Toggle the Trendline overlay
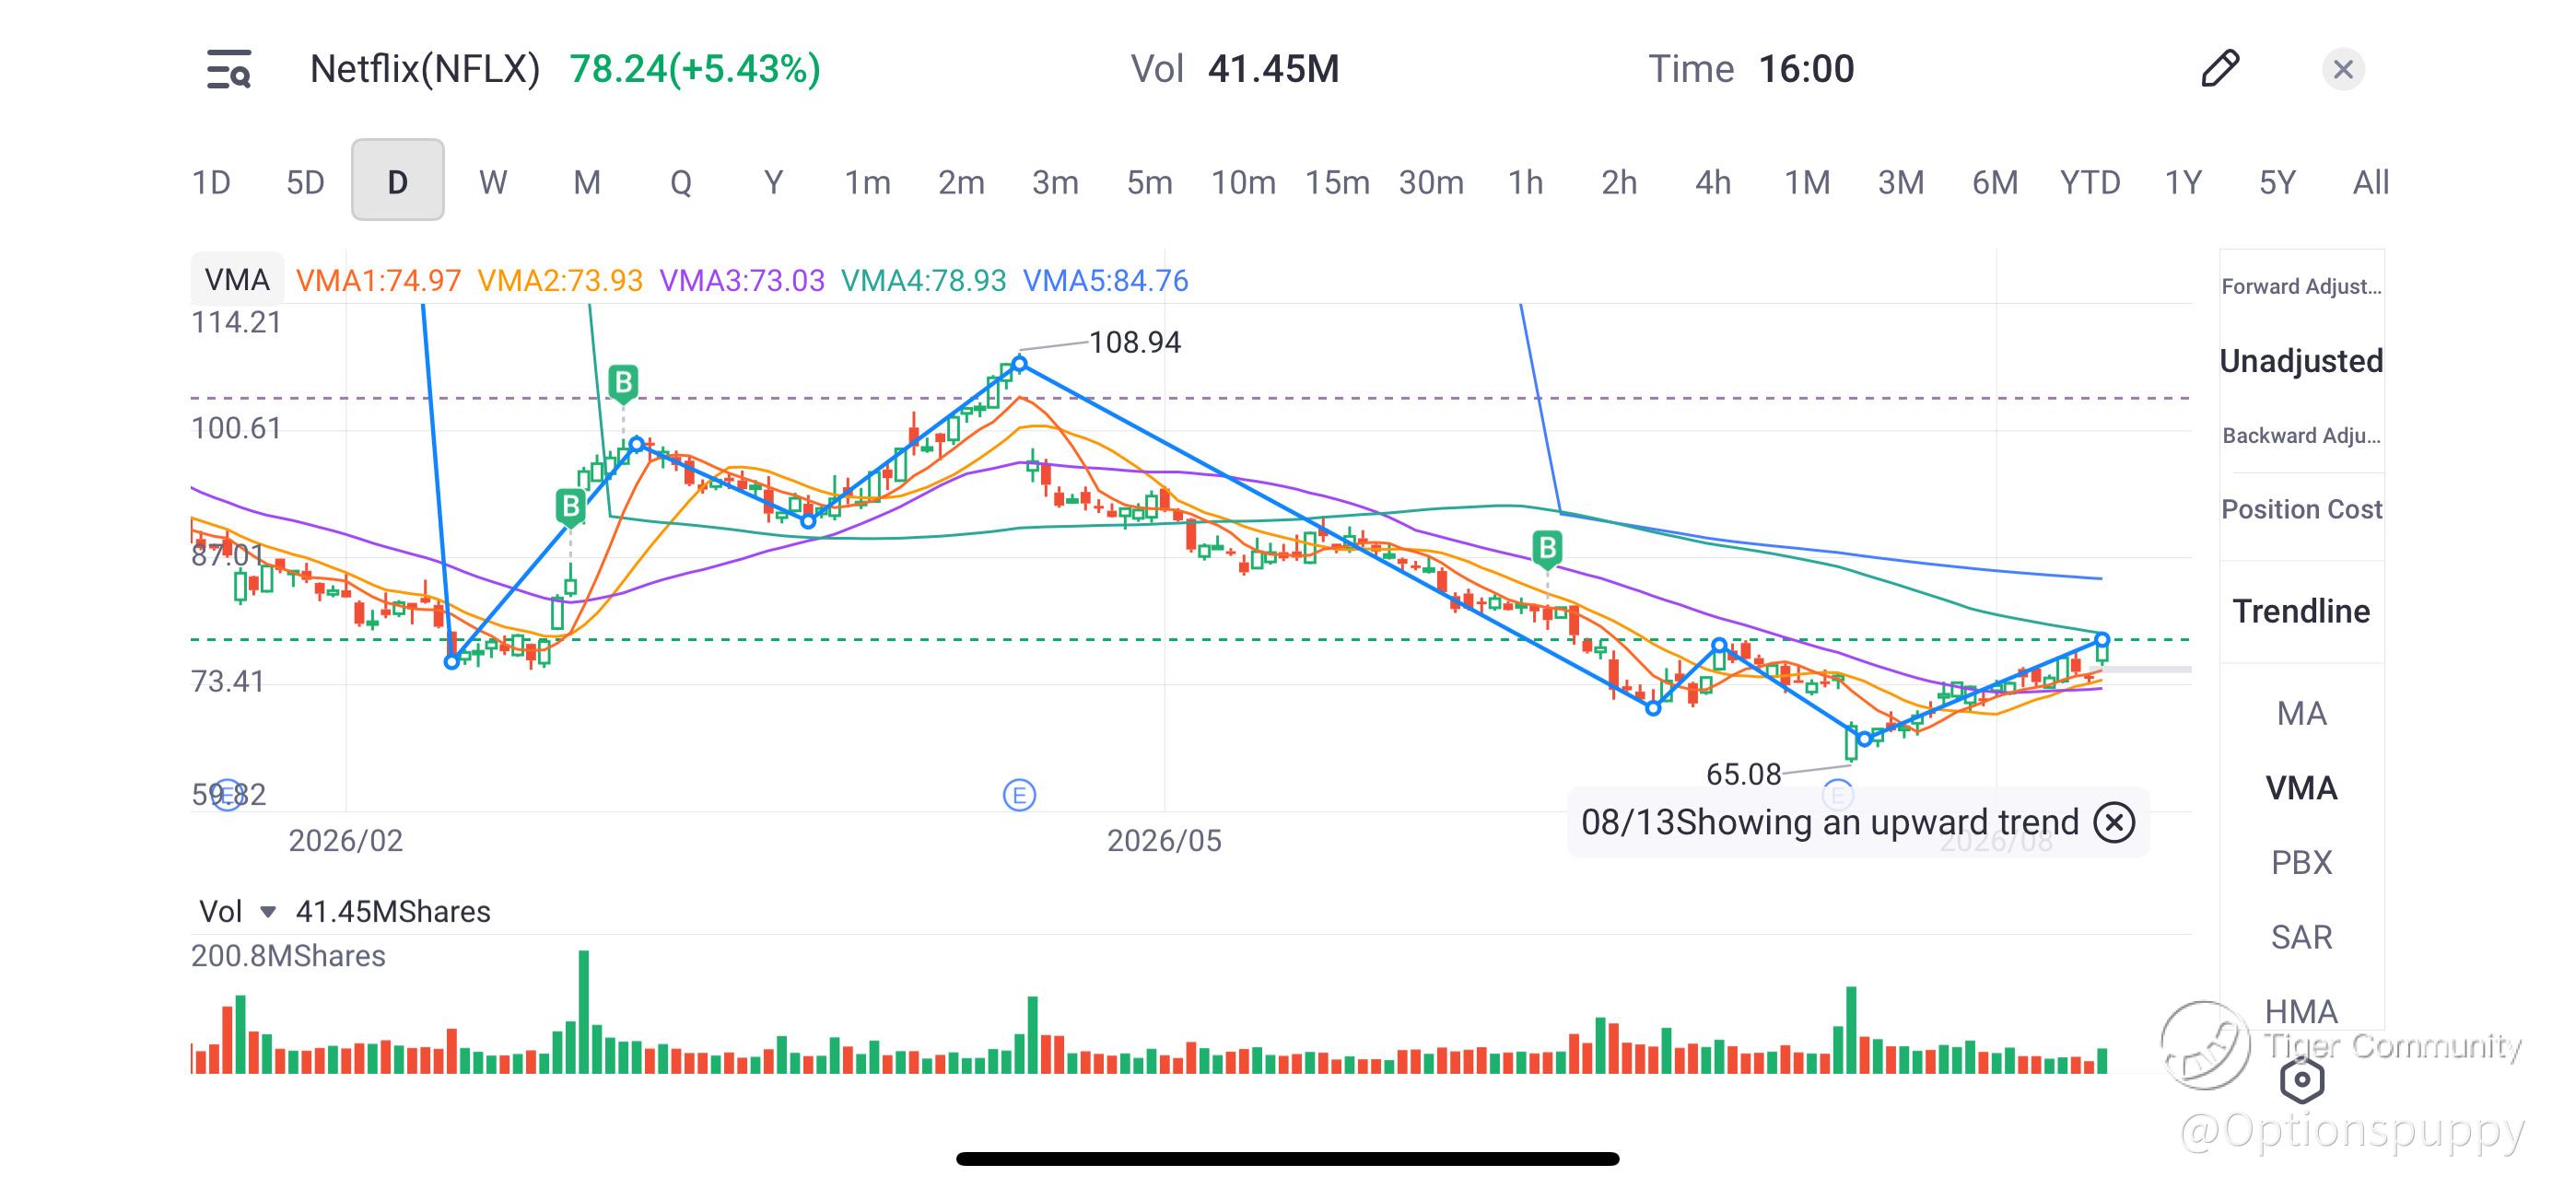Screen dimensions: 2576x1188 (2301, 611)
